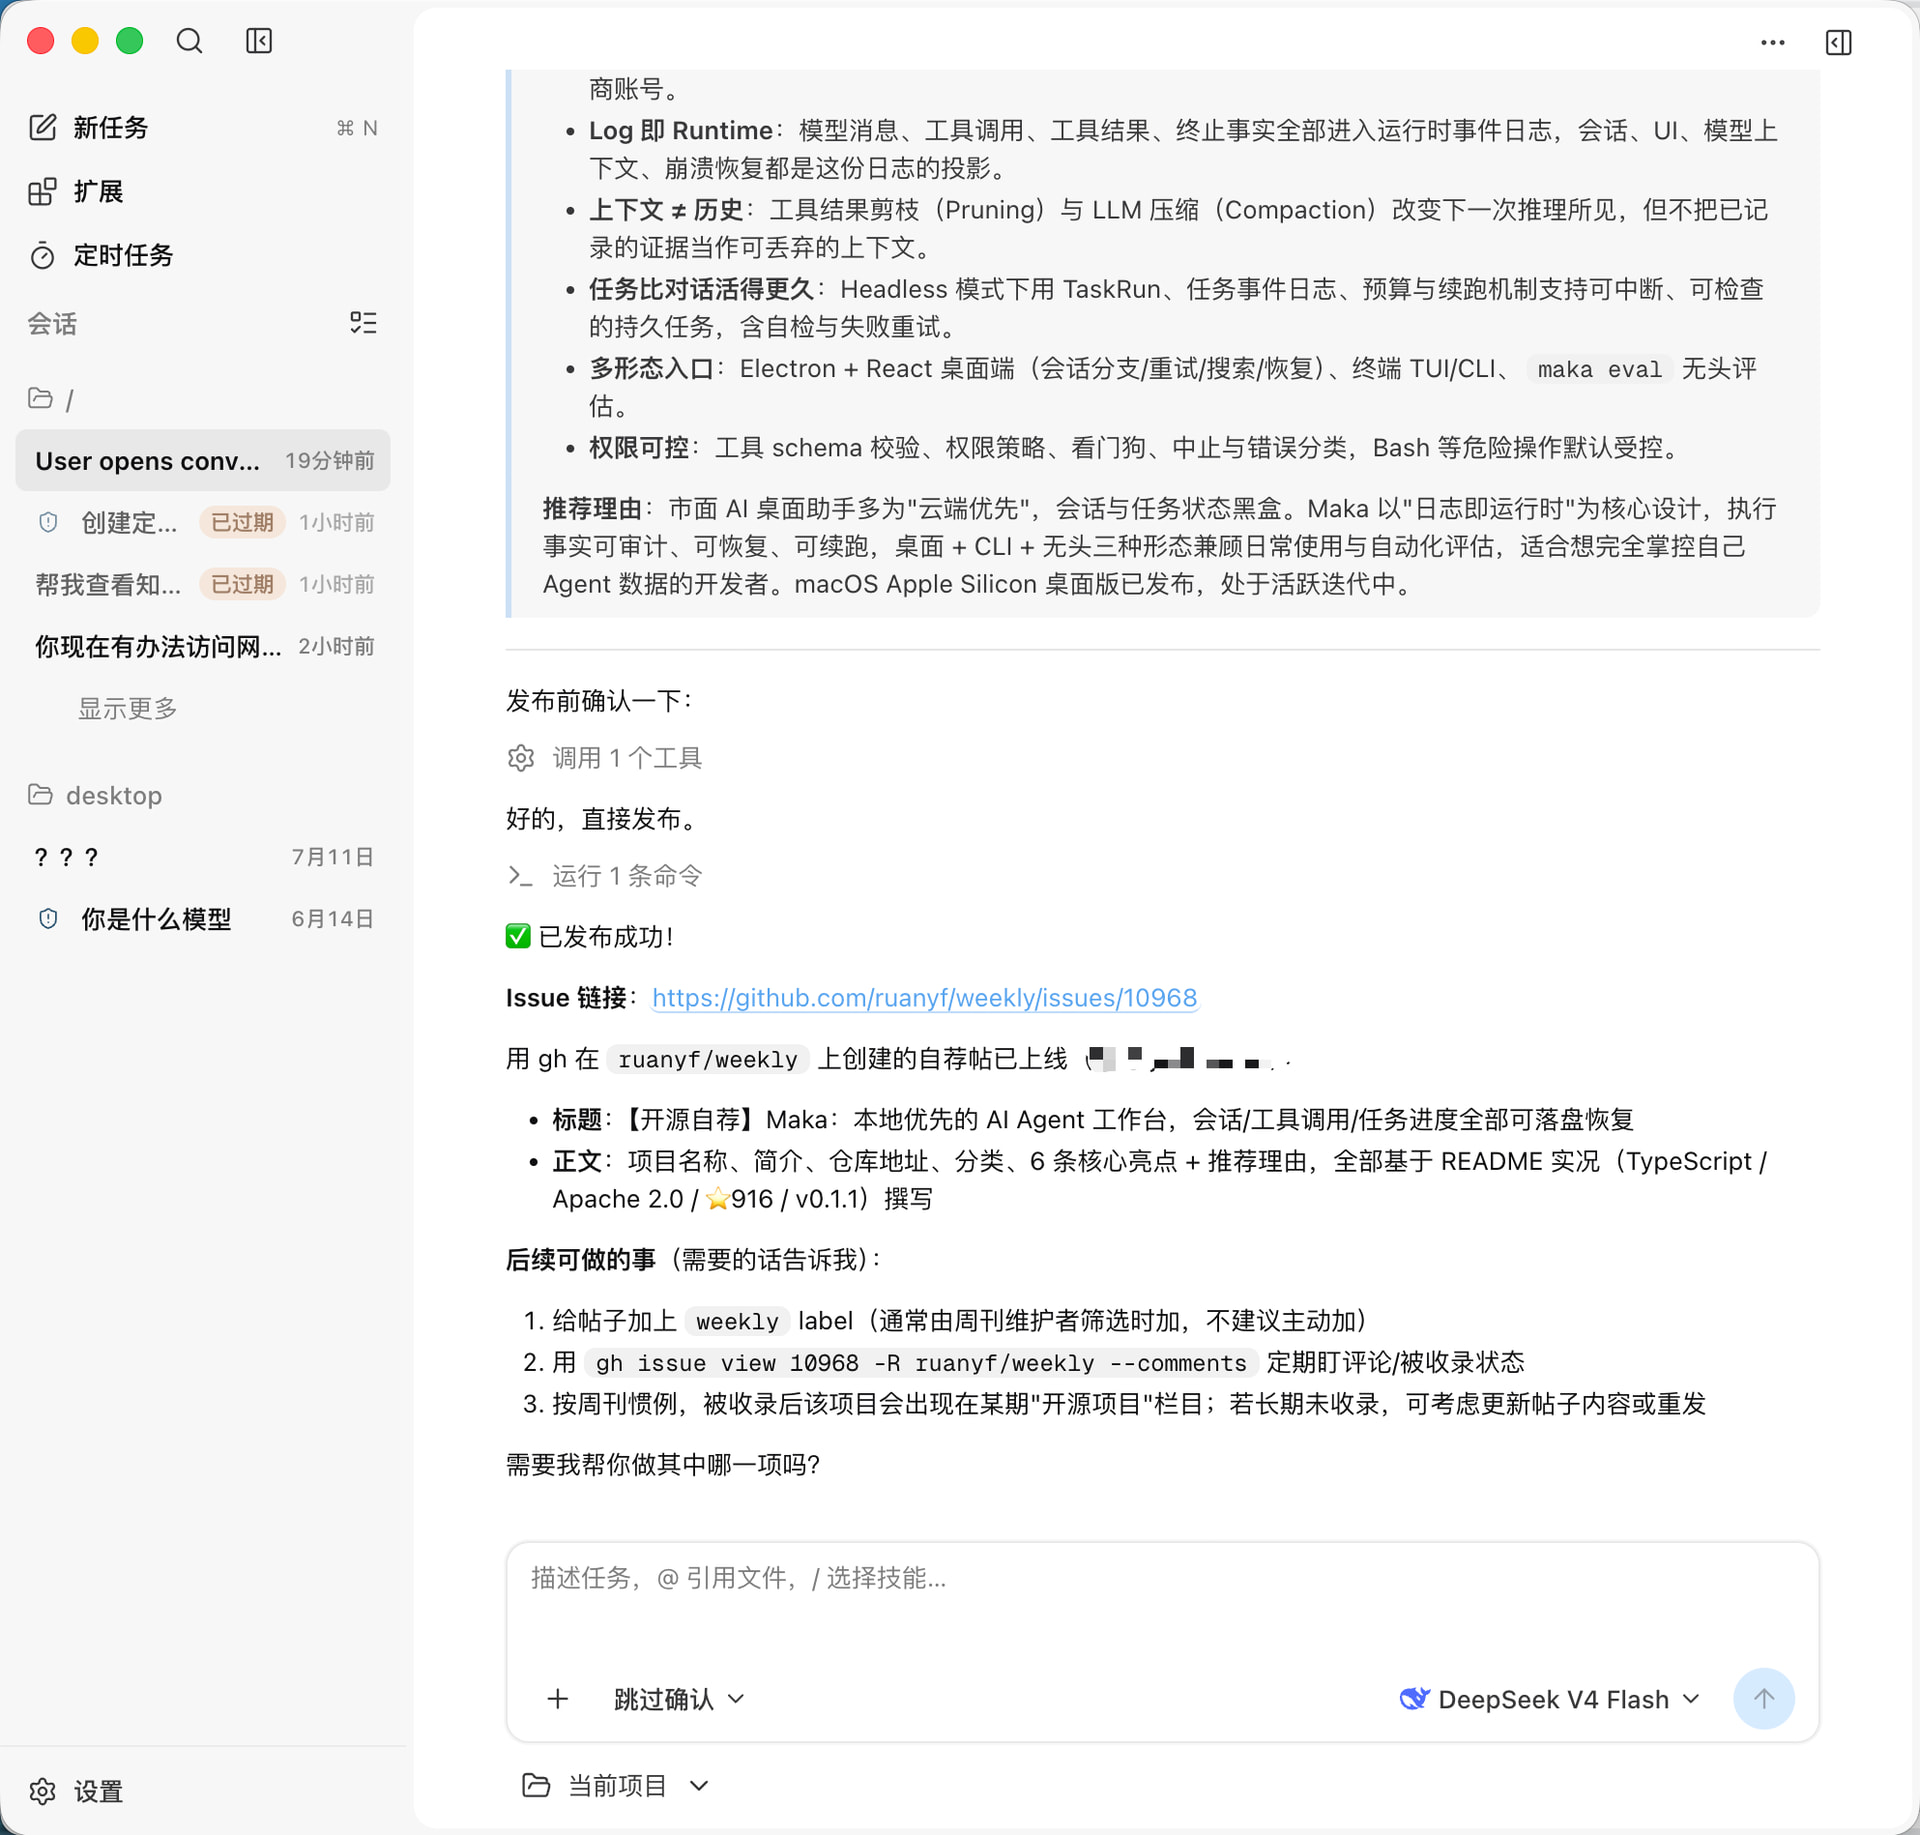Image resolution: width=1920 pixels, height=1835 pixels.
Task: Open the search icon in the title bar
Action: pos(189,41)
